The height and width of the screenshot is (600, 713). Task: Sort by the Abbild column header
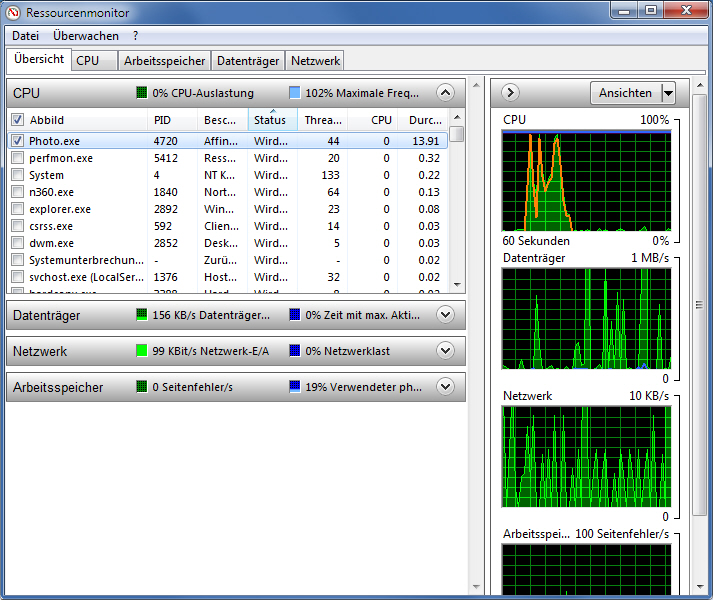[86, 120]
